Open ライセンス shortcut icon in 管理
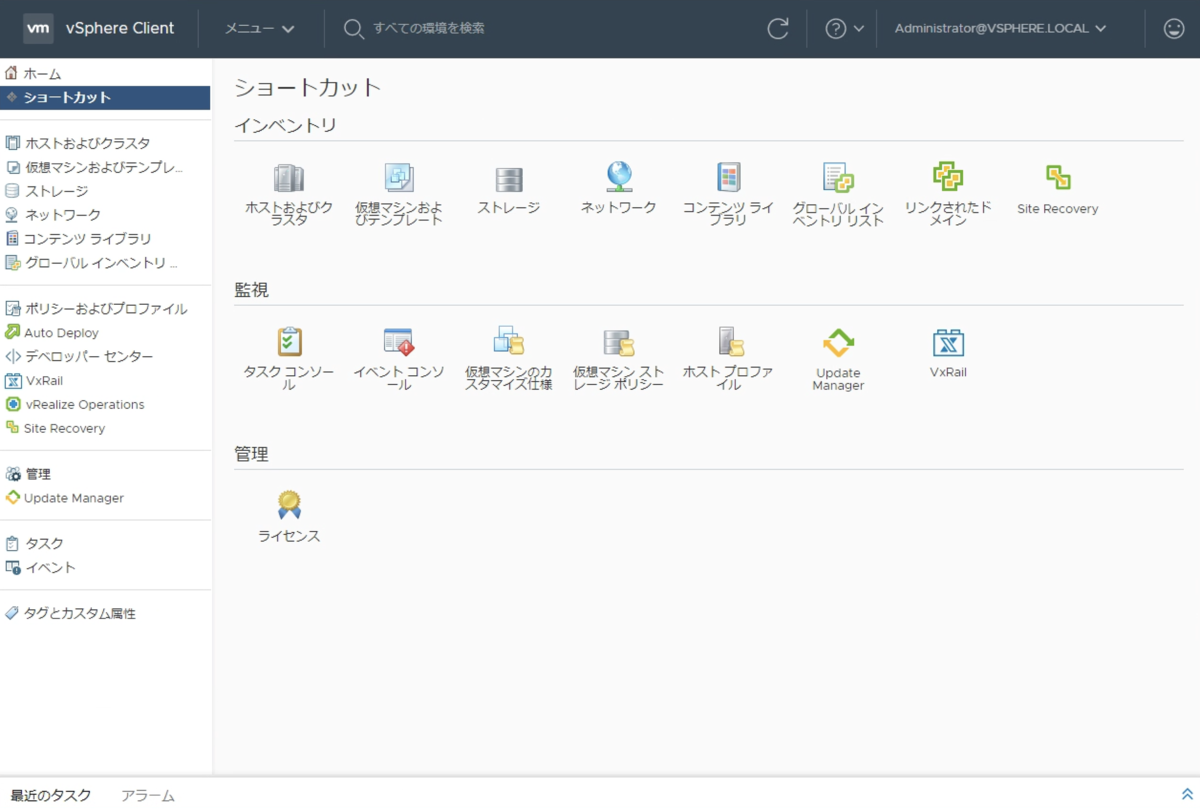 click(289, 505)
